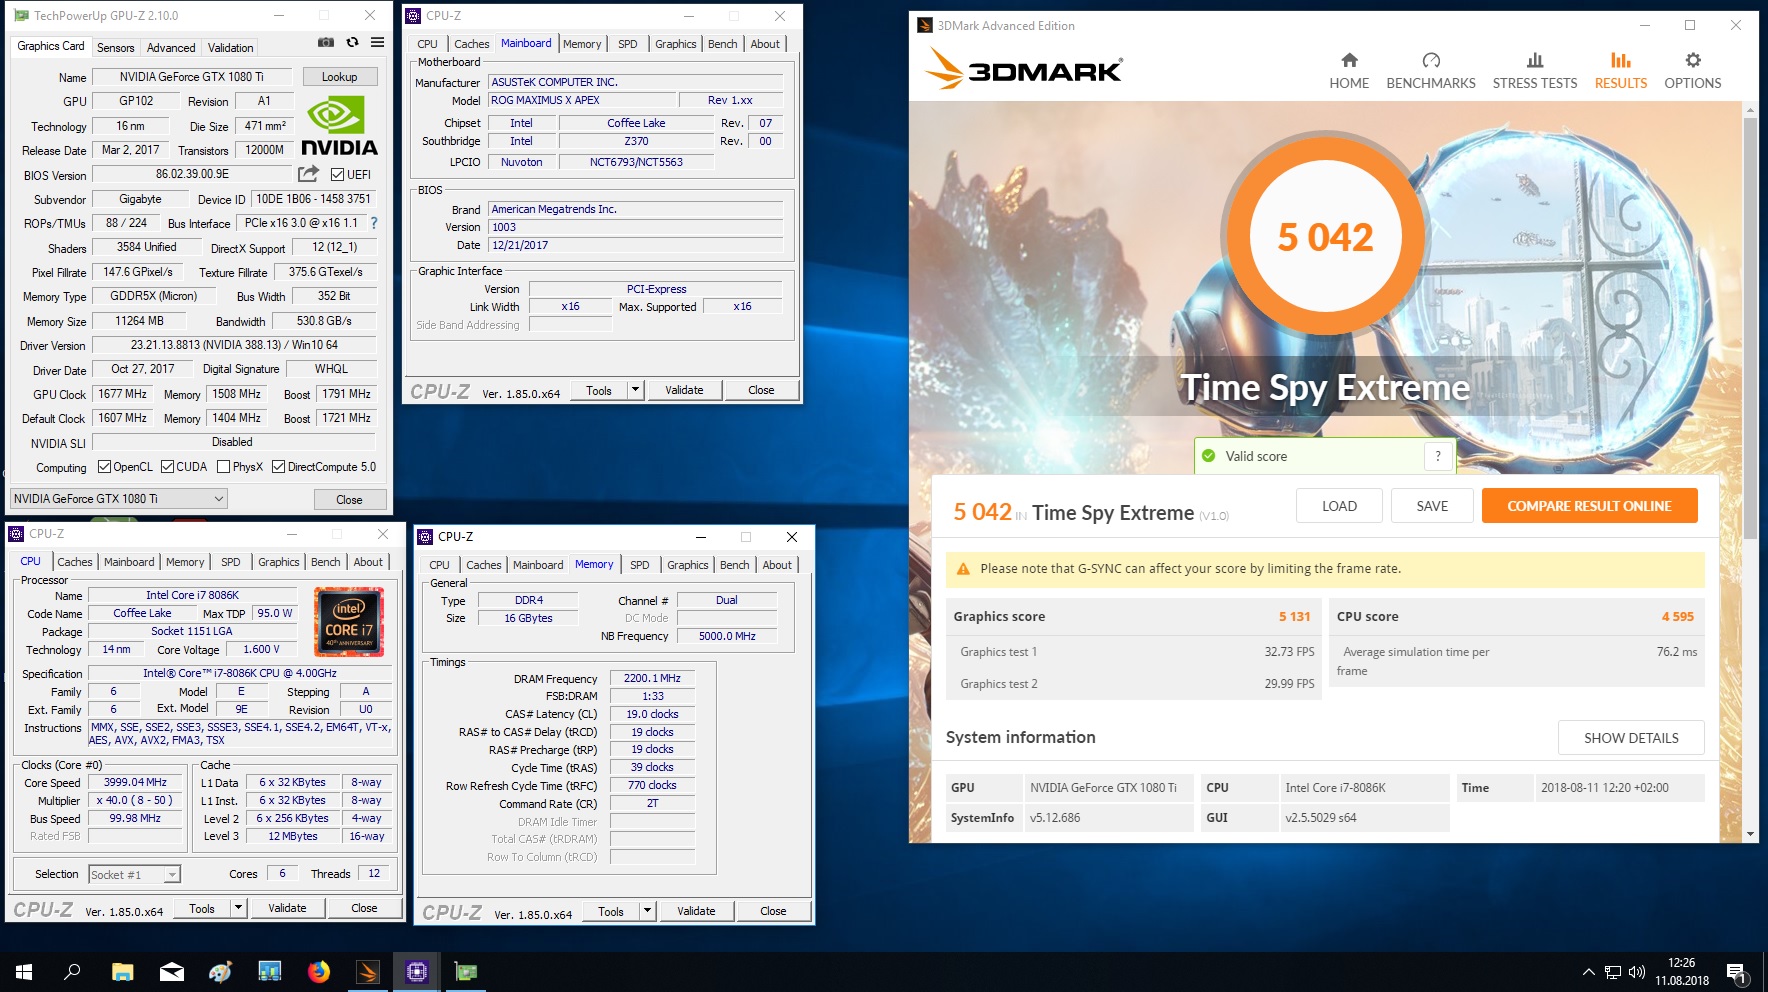Click the BIOS version share/export icon

[309, 174]
